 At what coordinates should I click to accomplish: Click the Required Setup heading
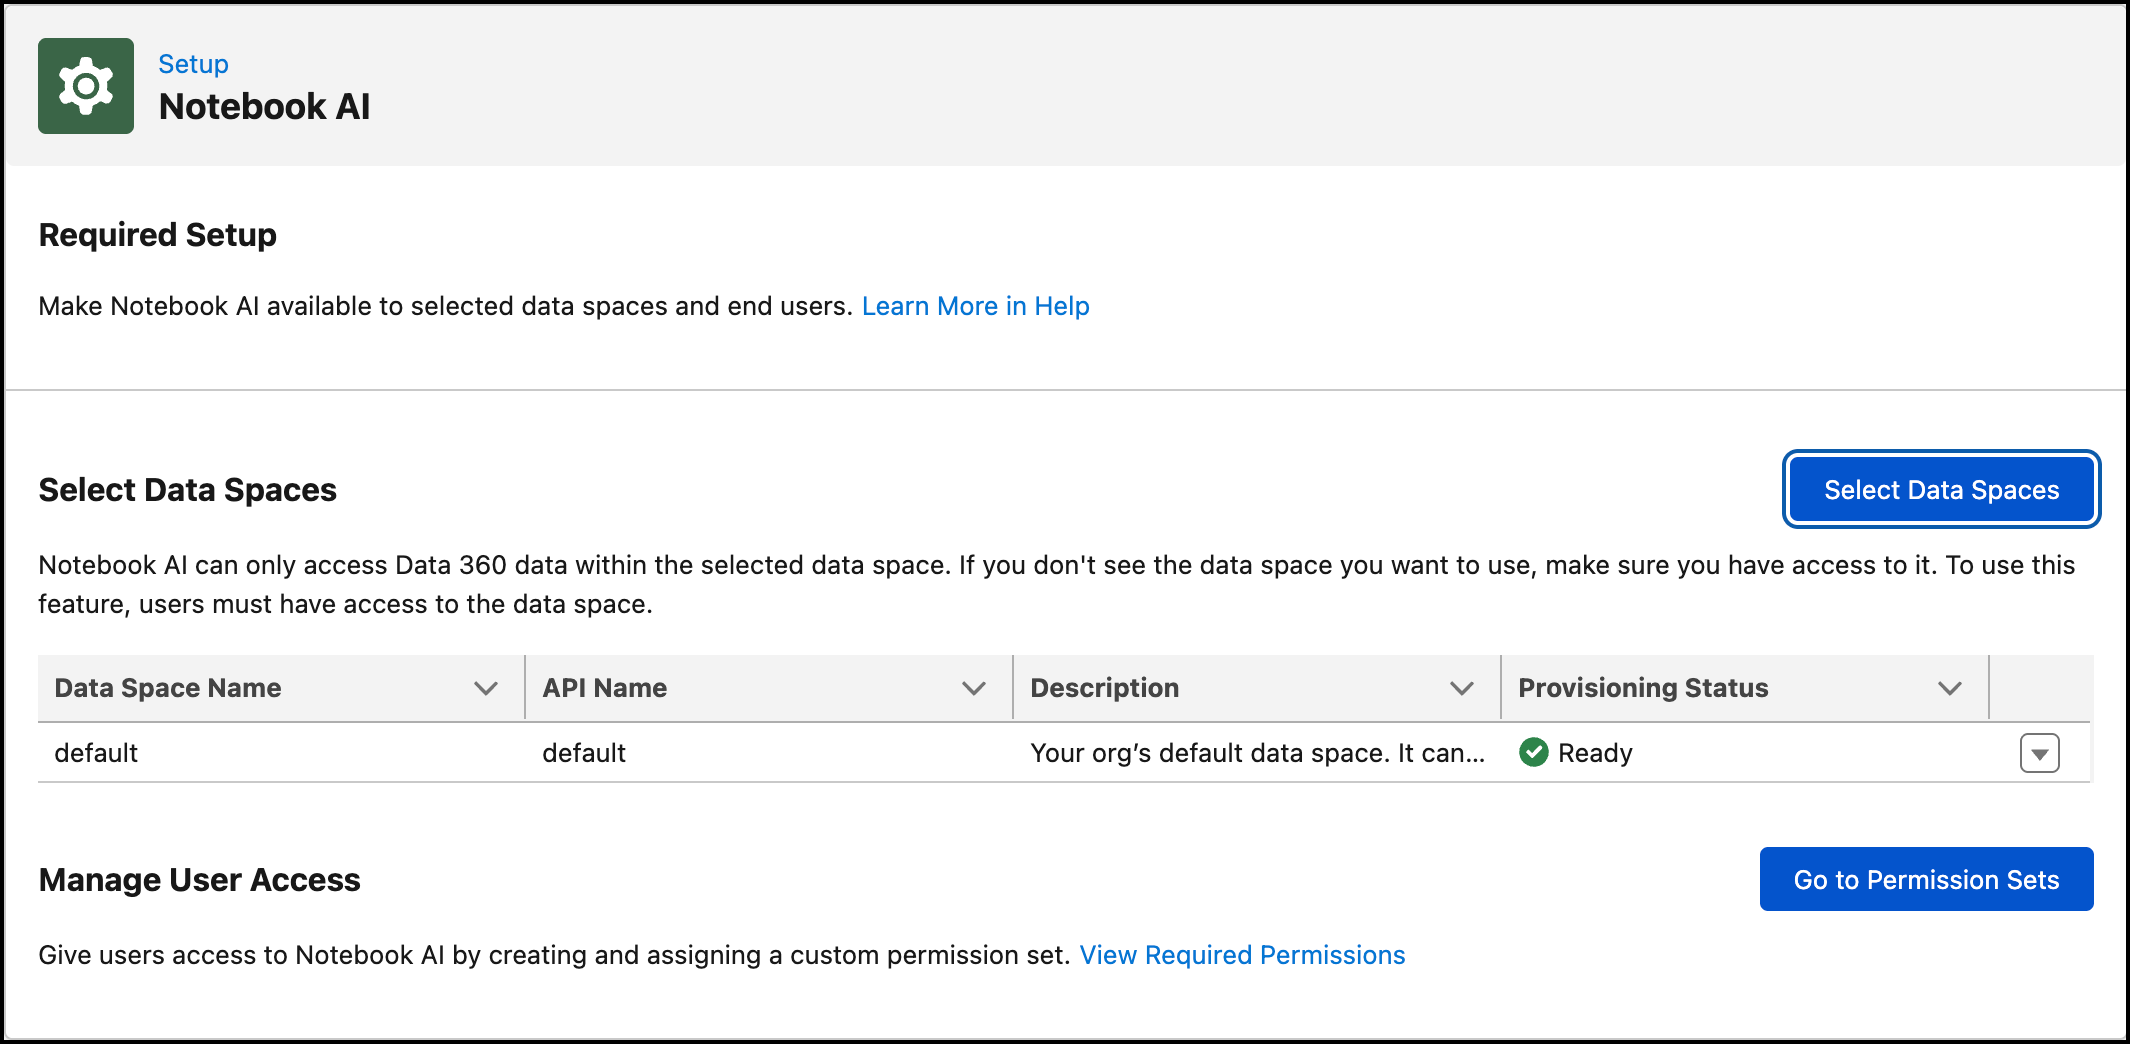point(157,235)
